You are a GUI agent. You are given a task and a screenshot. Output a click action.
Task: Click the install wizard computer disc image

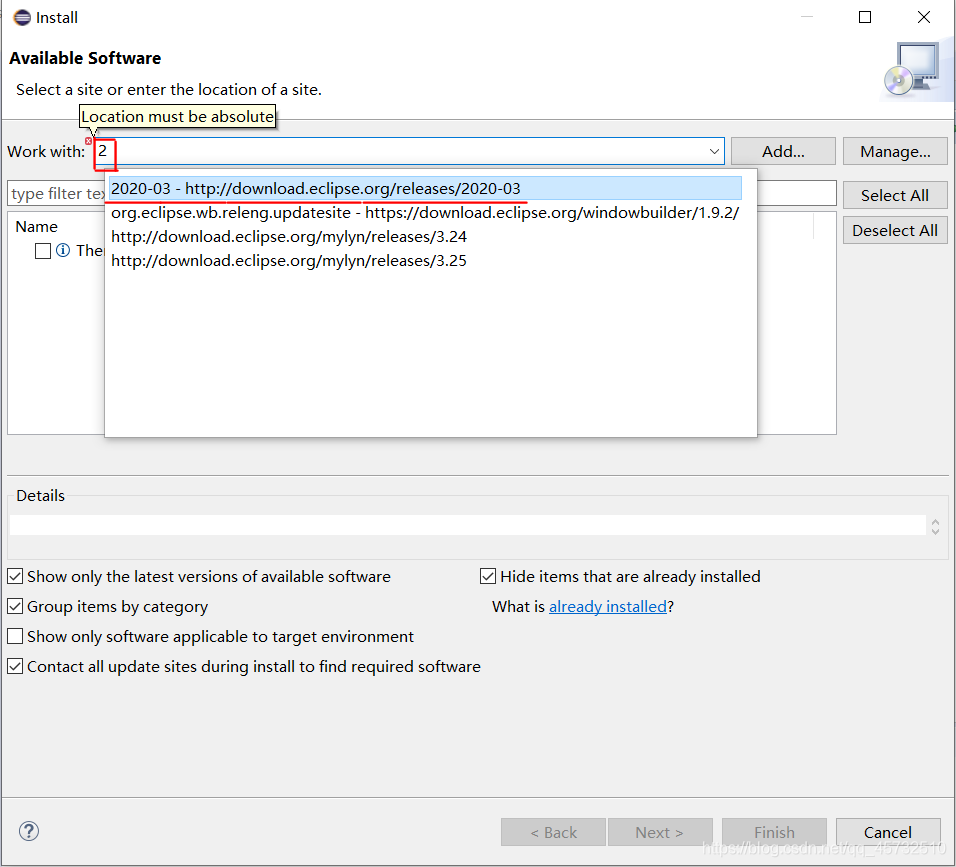click(x=913, y=70)
